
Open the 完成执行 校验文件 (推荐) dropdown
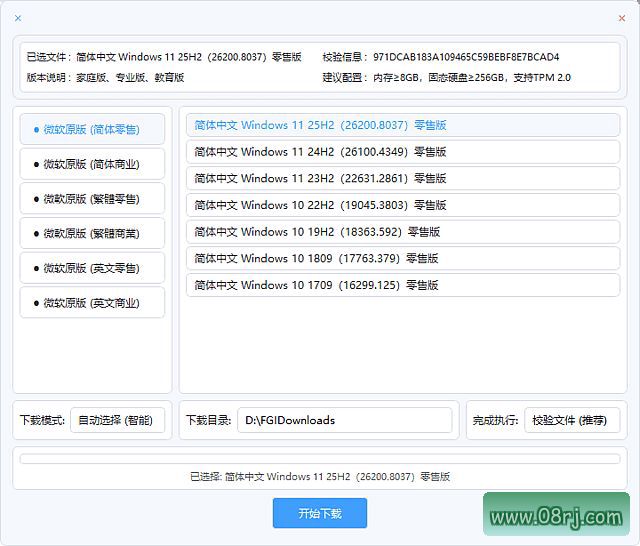pos(571,420)
